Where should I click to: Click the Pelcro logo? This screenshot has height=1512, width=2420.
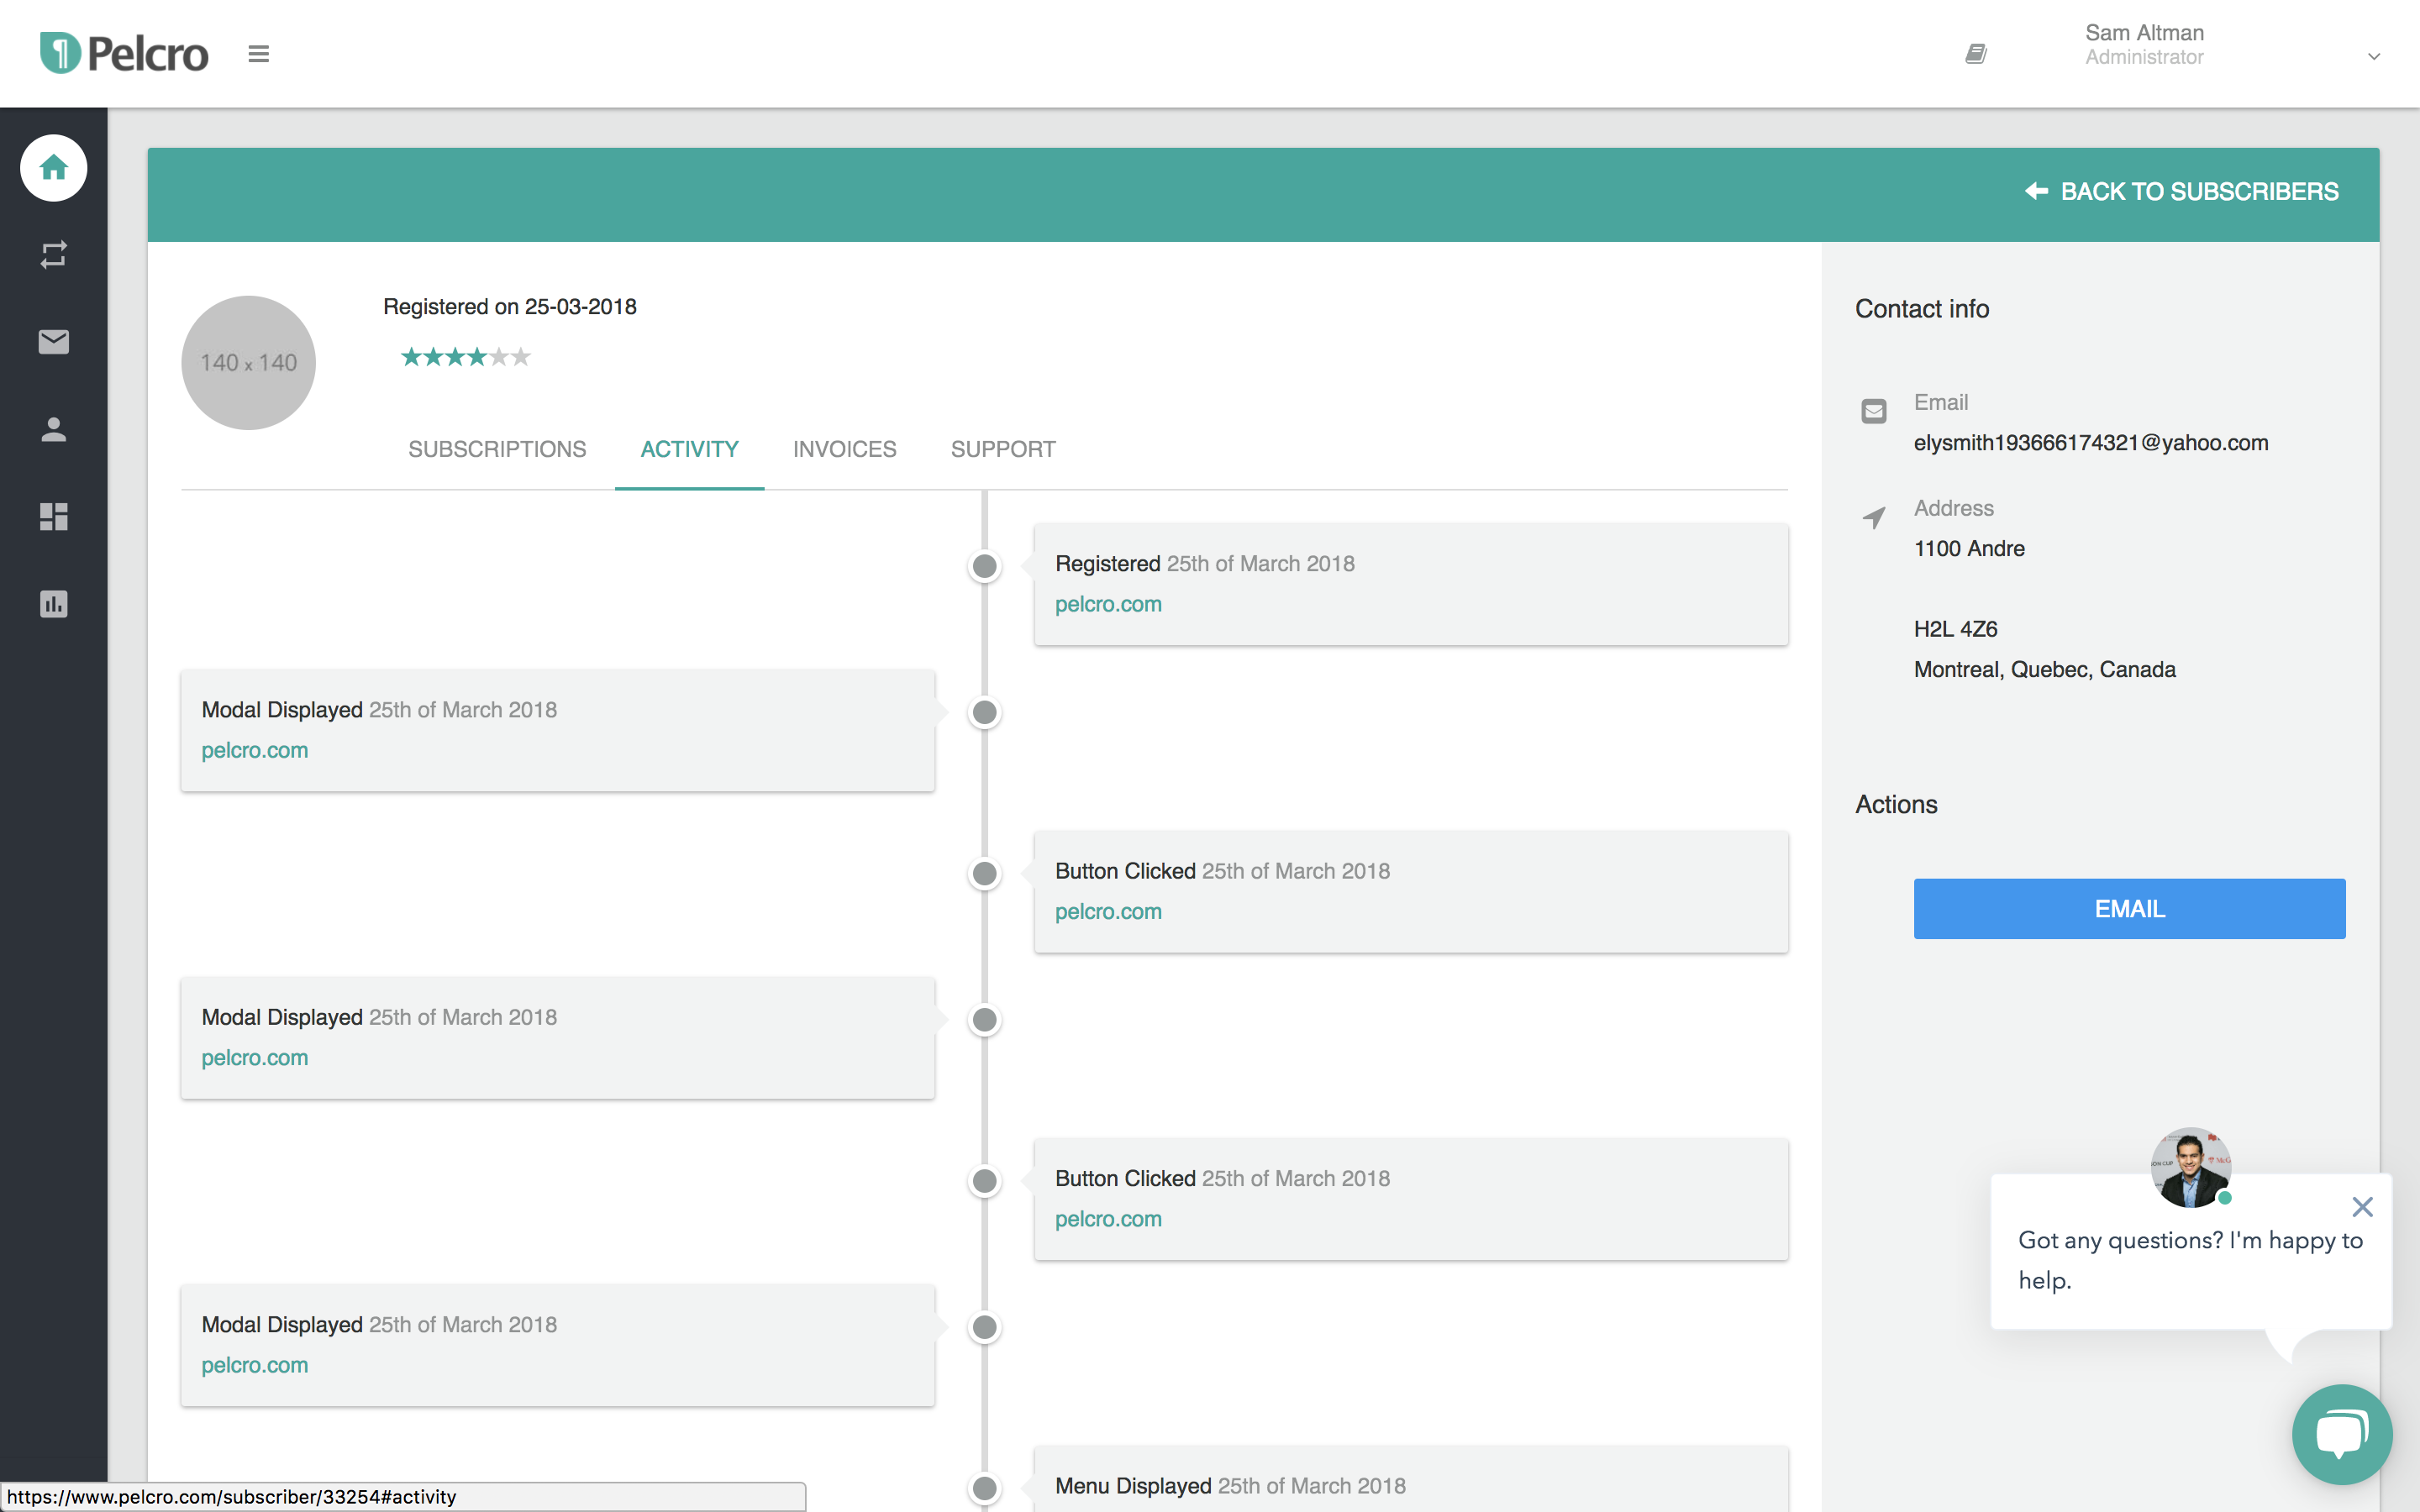point(124,53)
